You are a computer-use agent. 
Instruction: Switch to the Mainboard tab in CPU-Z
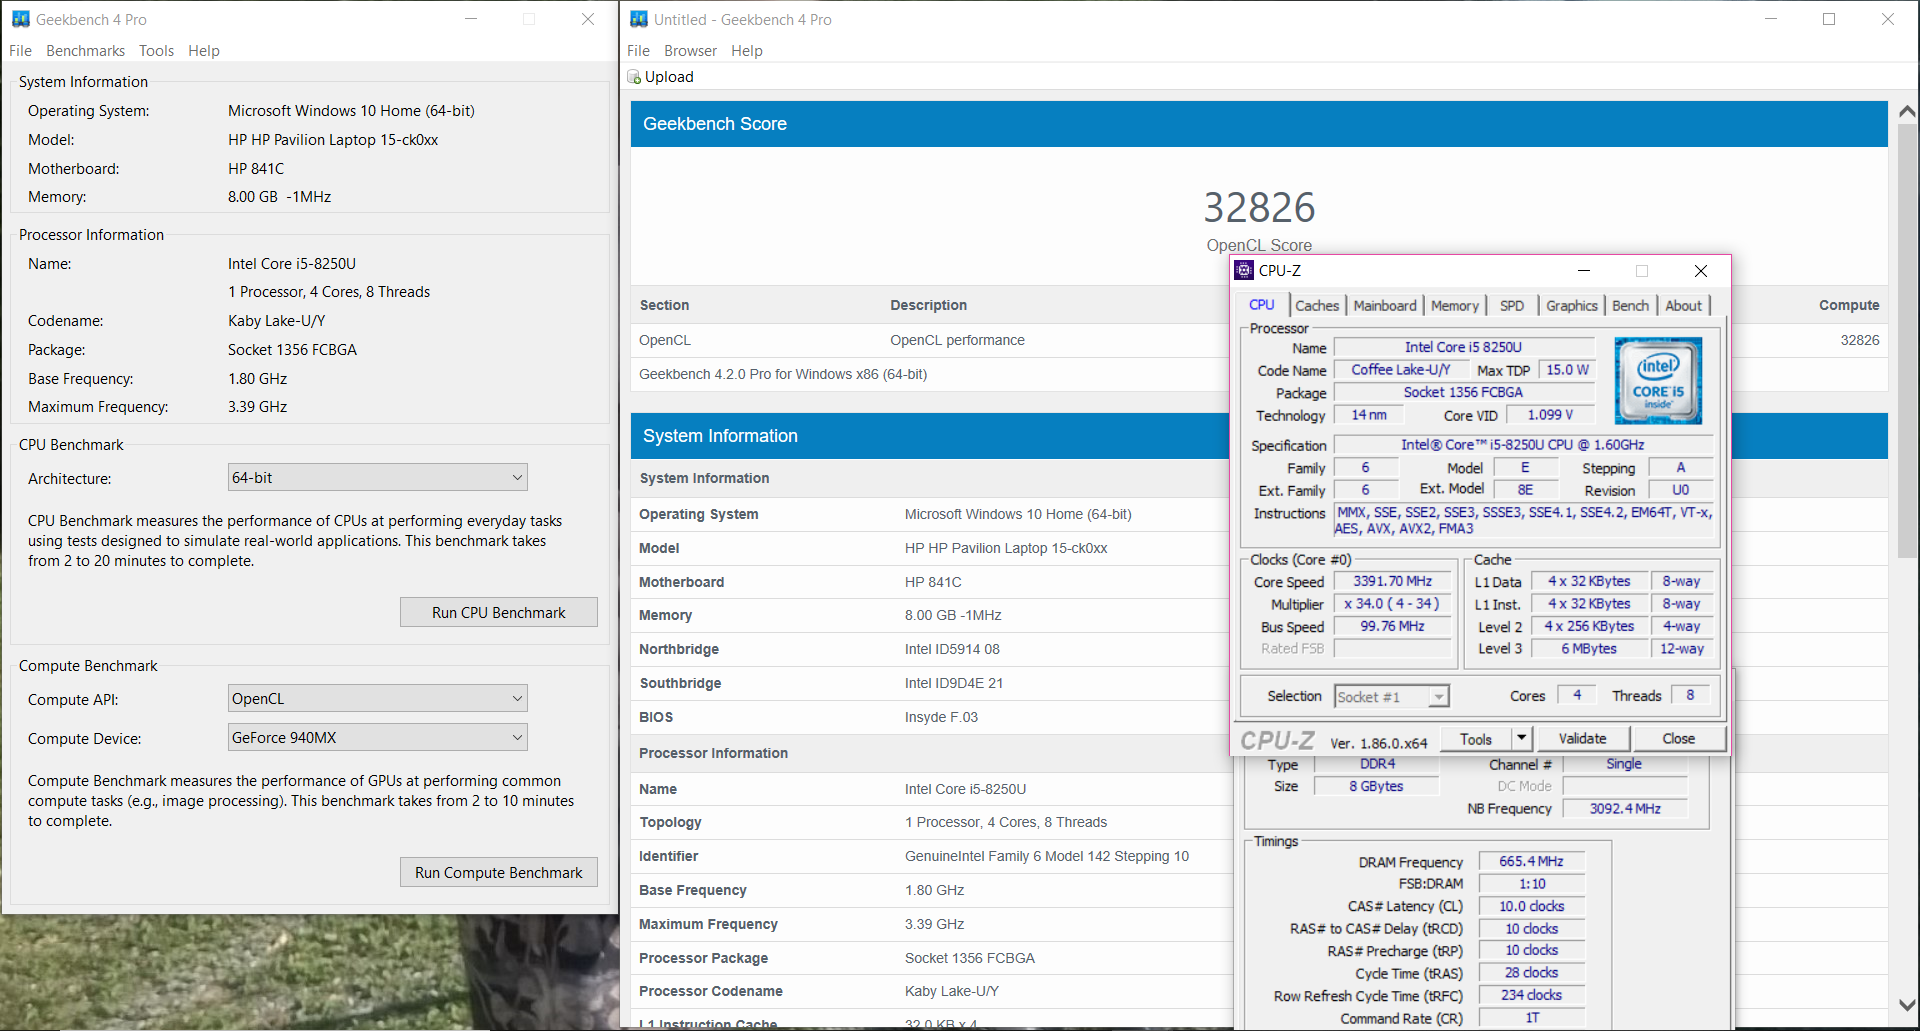(x=1385, y=306)
